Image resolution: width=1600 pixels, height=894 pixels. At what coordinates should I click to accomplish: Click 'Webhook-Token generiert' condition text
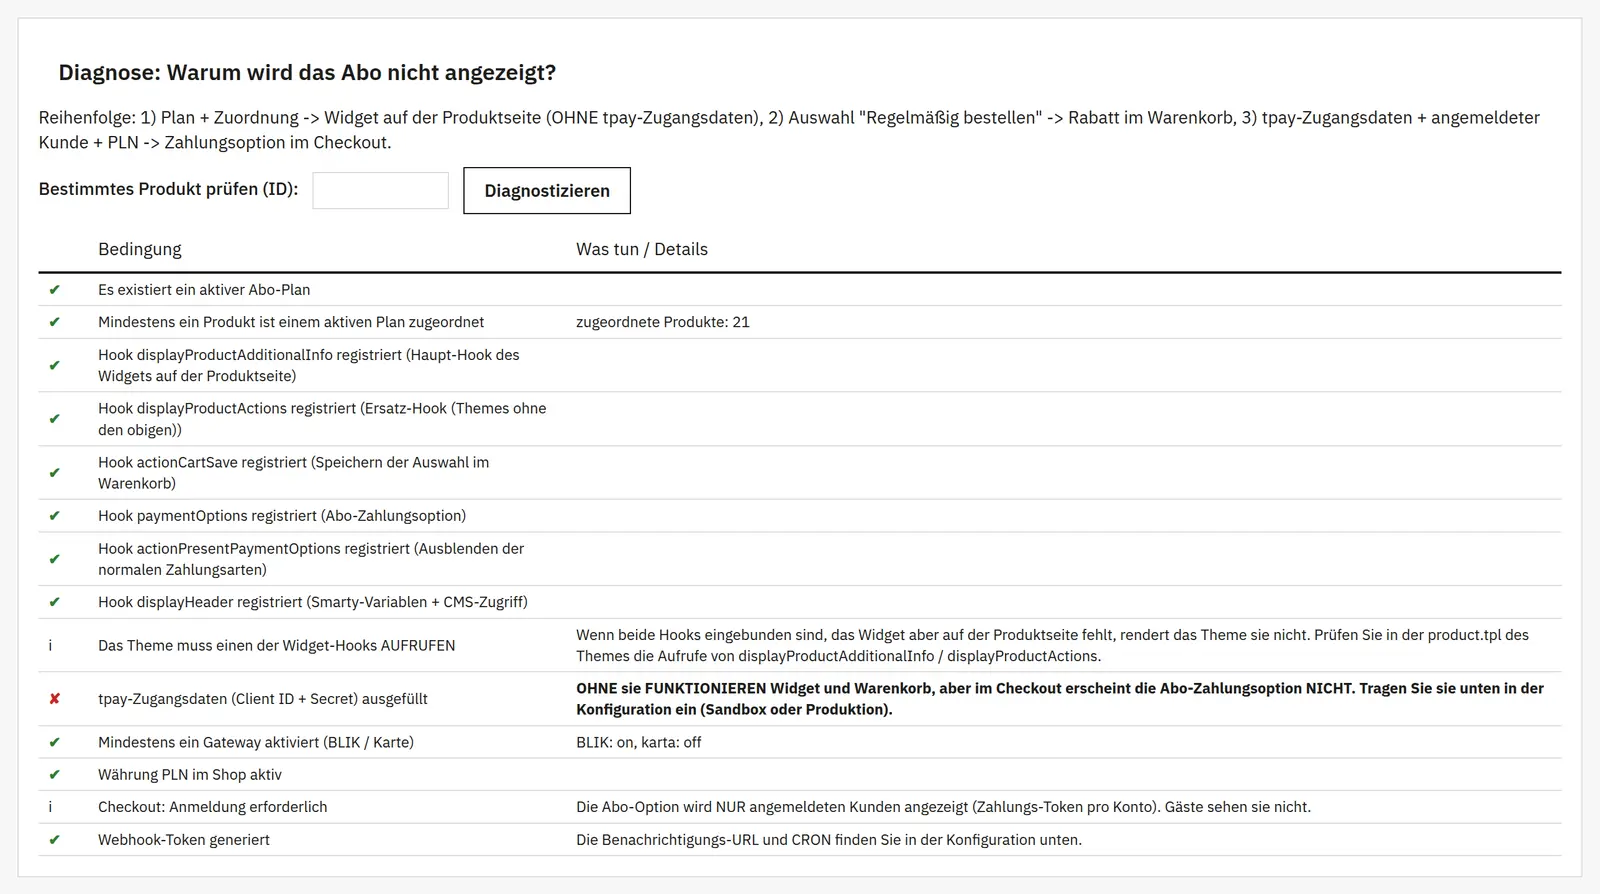pos(184,840)
